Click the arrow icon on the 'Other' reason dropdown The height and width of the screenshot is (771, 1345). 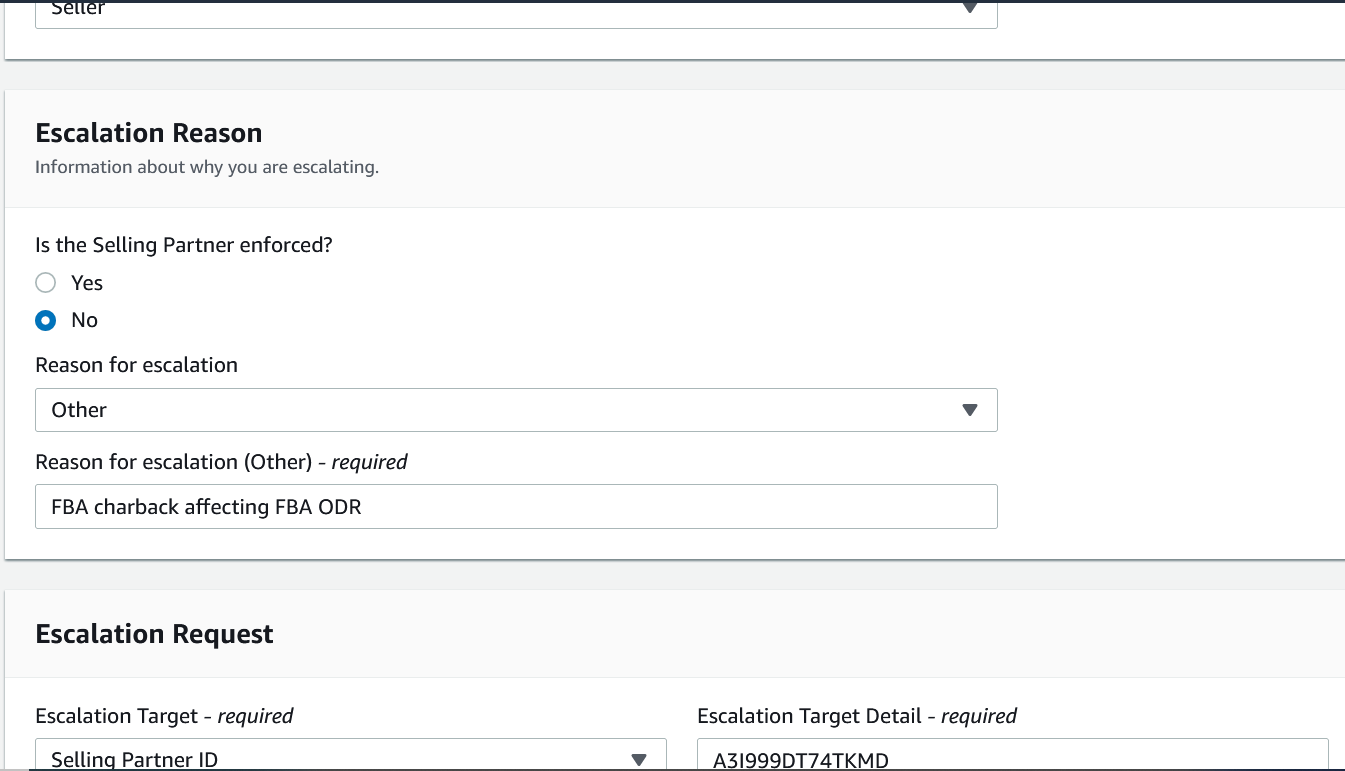coord(968,410)
